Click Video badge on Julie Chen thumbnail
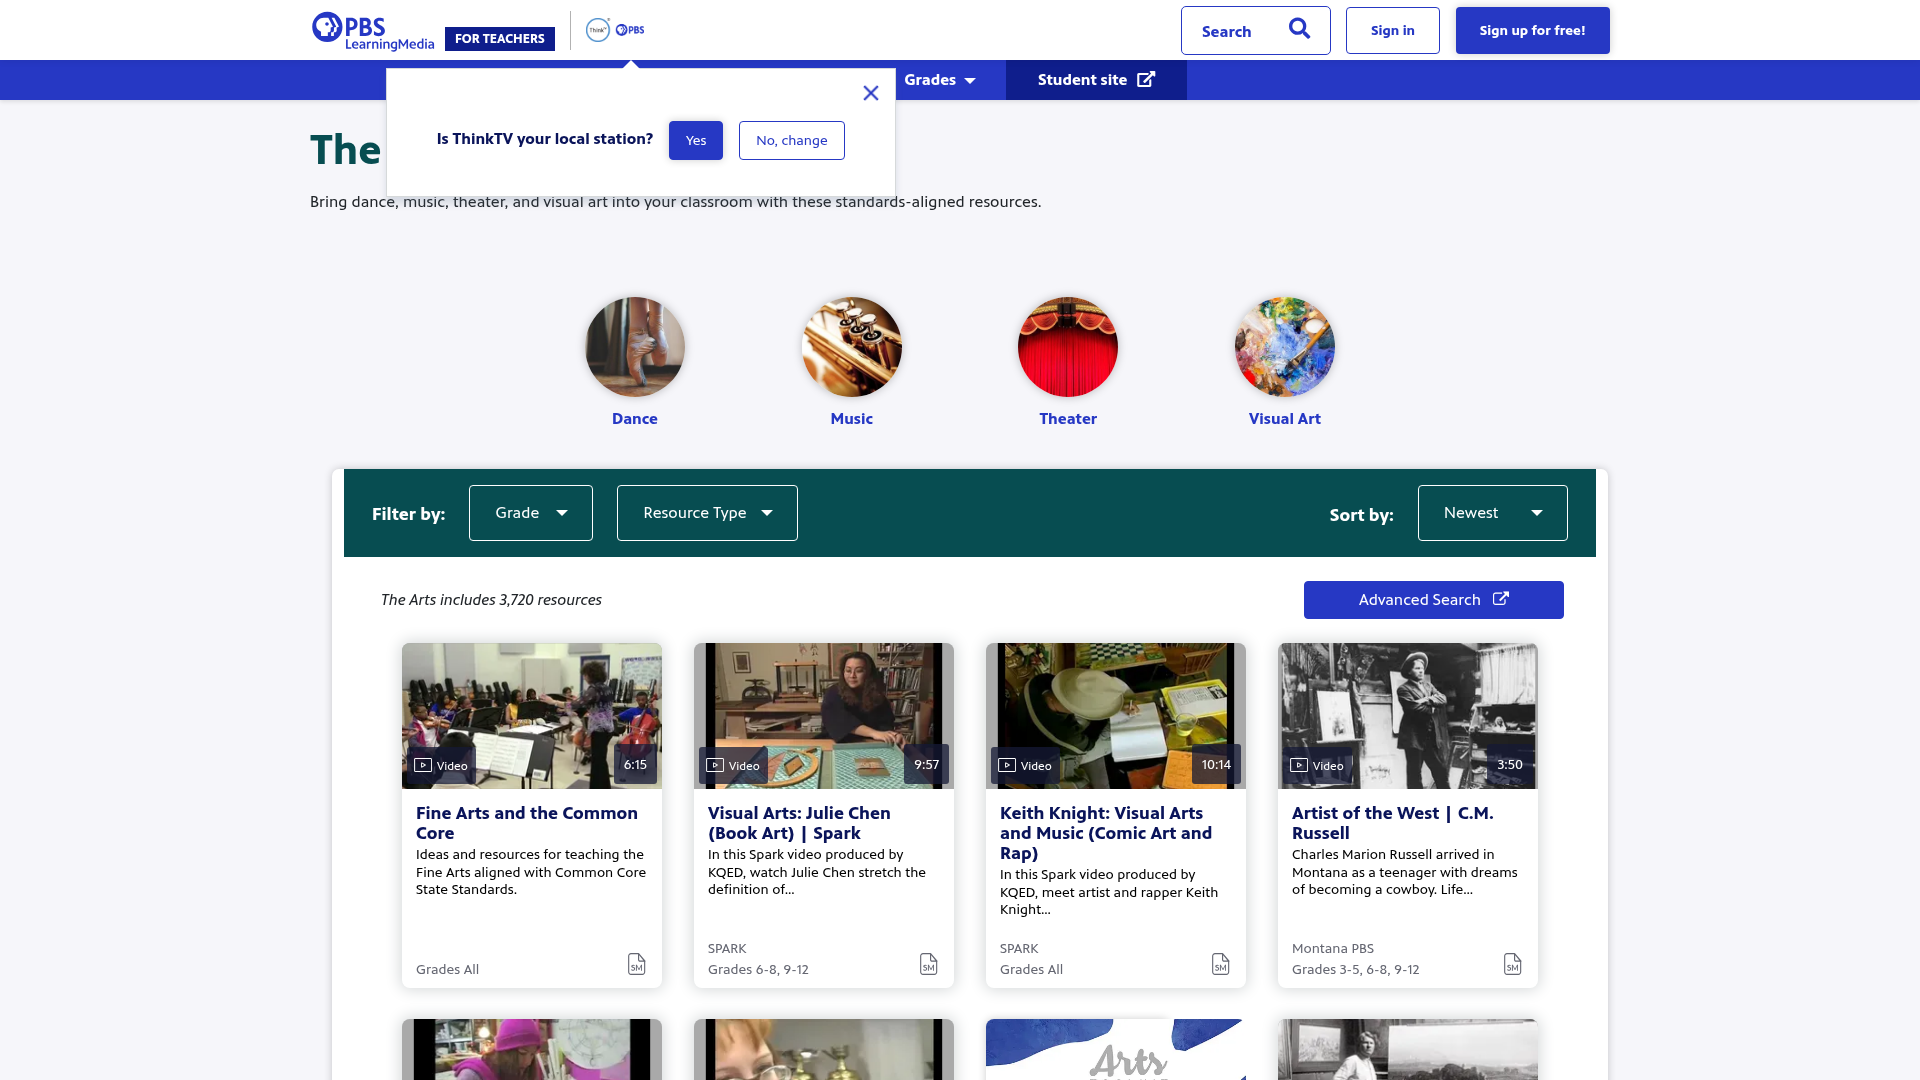 click(x=733, y=765)
